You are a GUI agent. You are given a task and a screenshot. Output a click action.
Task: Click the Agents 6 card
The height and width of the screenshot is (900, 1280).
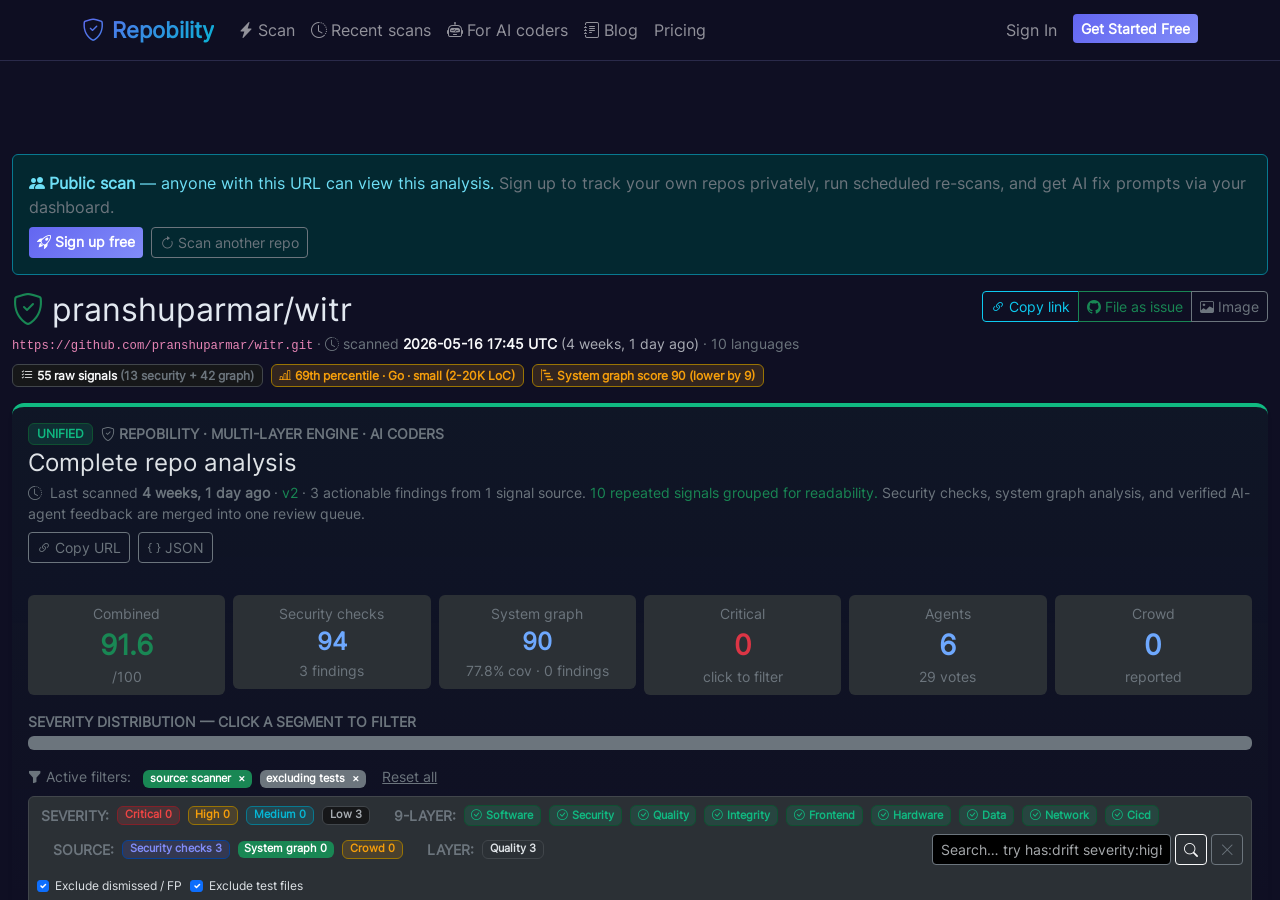pos(948,645)
